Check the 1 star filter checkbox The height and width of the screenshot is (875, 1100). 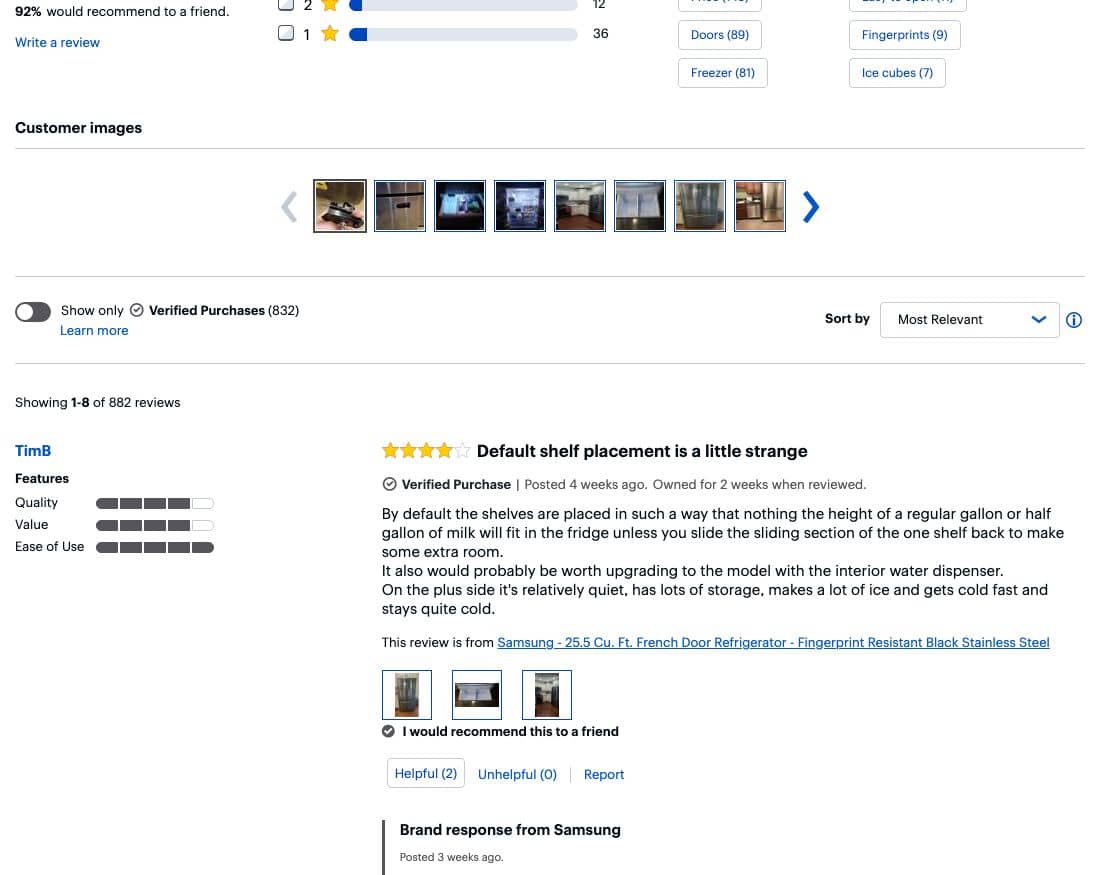pyautogui.click(x=286, y=34)
